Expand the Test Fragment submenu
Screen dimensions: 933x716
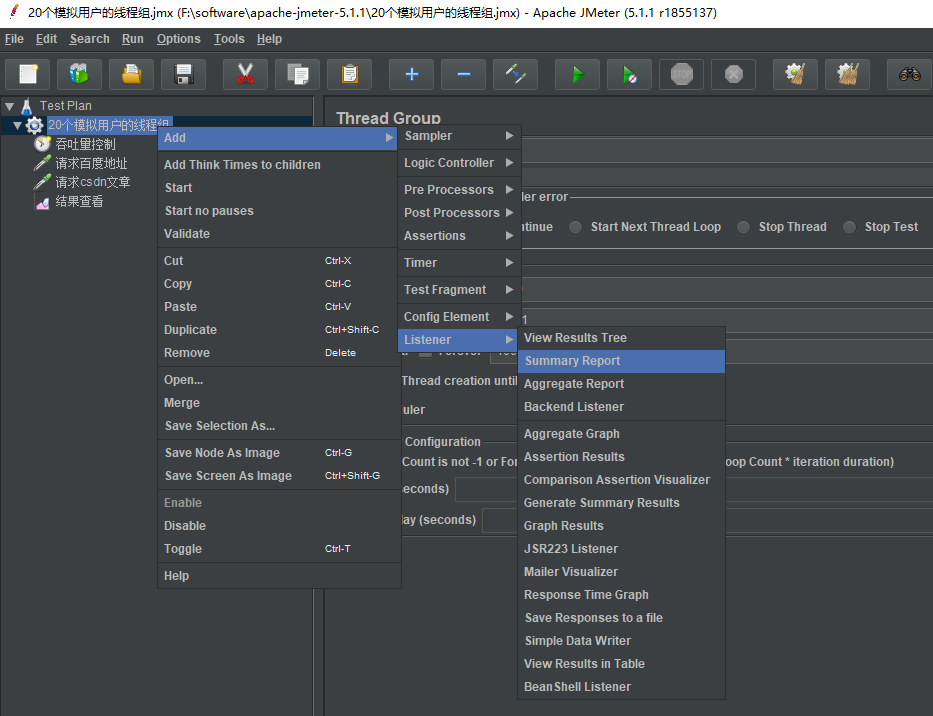[460, 290]
